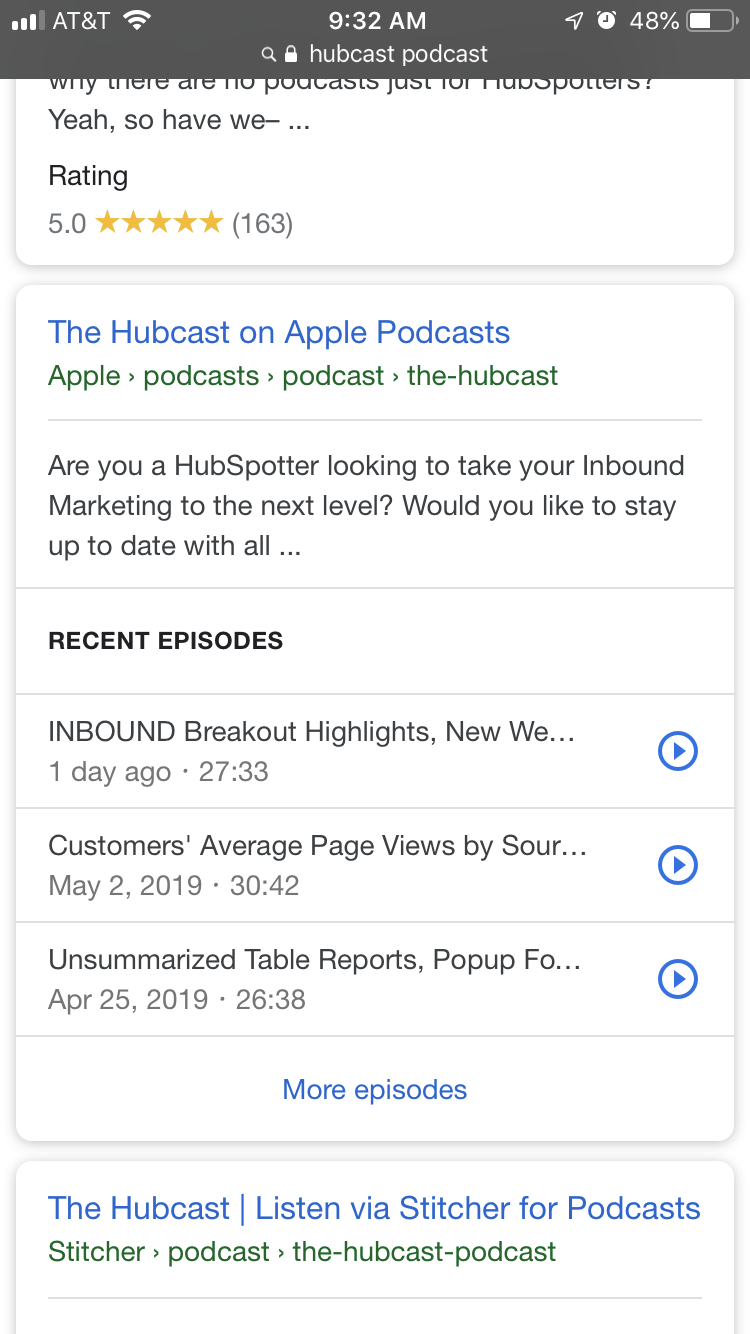Tap the 9:32 AM clock
The width and height of the screenshot is (750, 1334).
377,20
